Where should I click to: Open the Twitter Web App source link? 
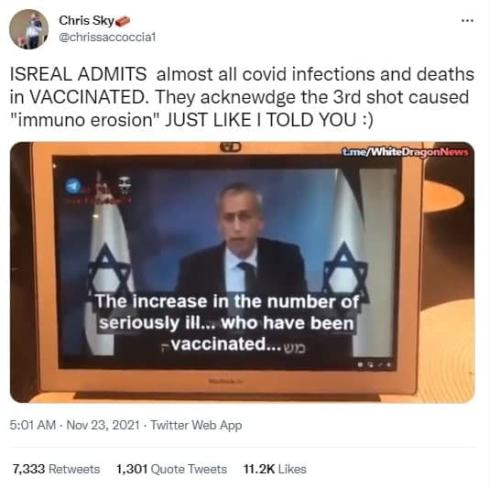tap(196, 425)
